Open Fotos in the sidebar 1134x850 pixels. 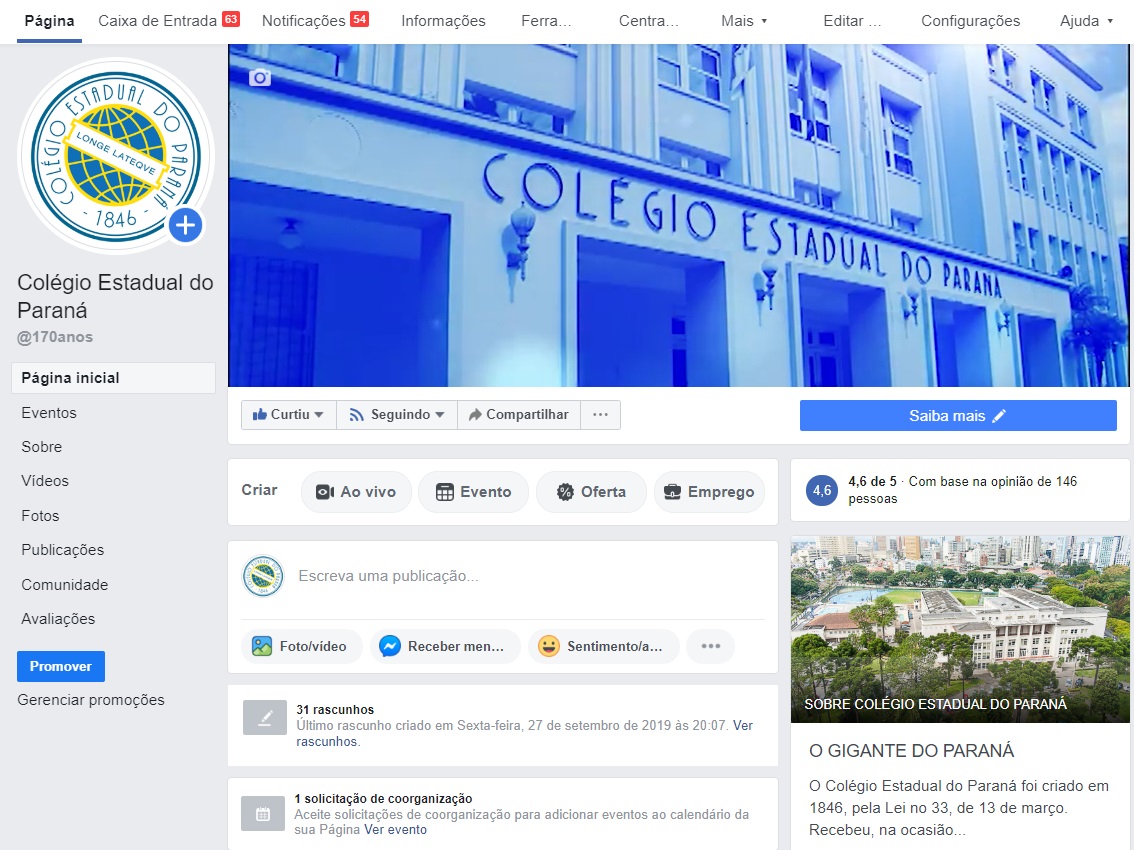40,515
